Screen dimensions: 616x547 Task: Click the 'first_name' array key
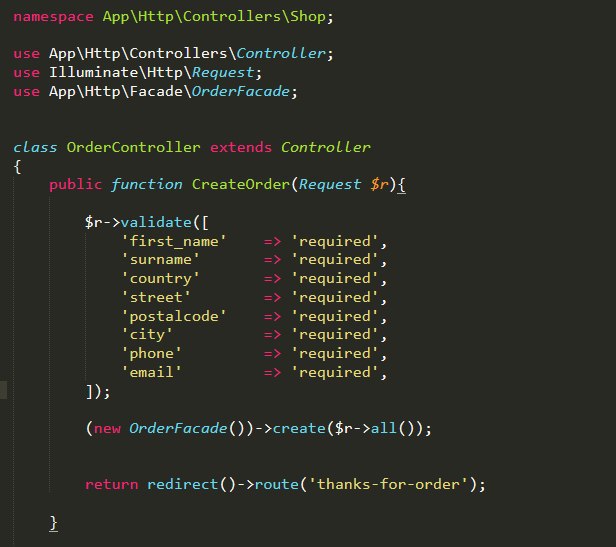click(174, 241)
